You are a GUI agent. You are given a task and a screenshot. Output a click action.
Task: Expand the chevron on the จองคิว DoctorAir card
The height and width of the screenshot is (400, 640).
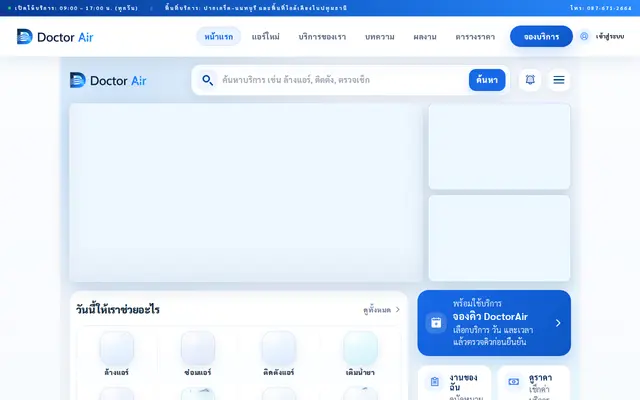[x=558, y=323]
